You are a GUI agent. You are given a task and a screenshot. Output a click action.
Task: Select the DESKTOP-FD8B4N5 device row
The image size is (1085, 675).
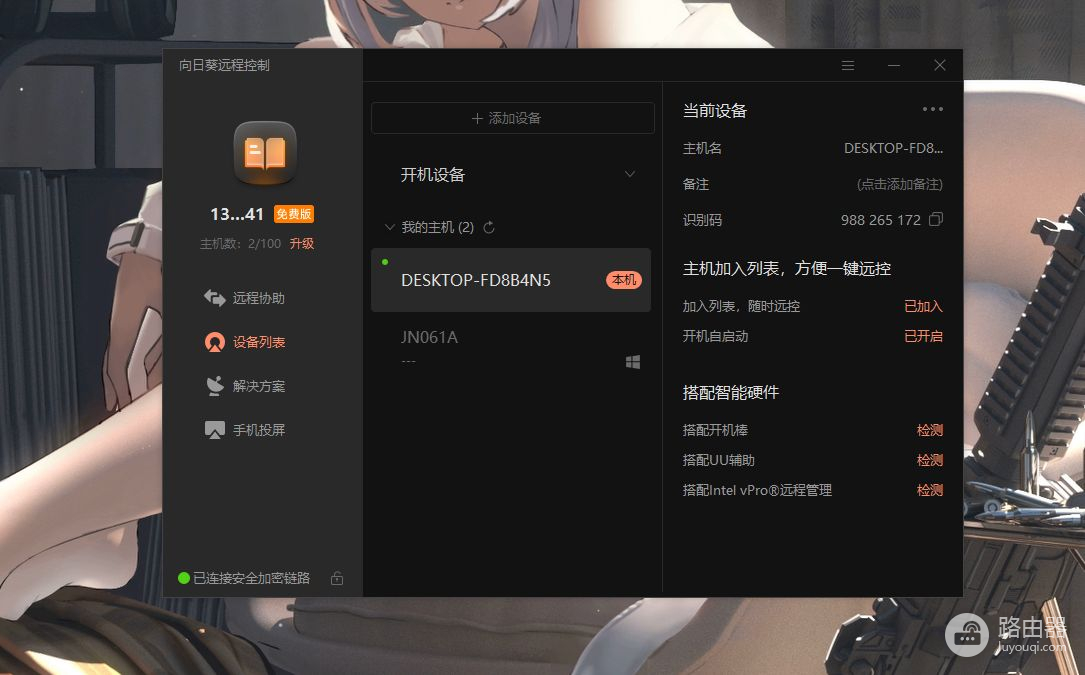click(511, 280)
